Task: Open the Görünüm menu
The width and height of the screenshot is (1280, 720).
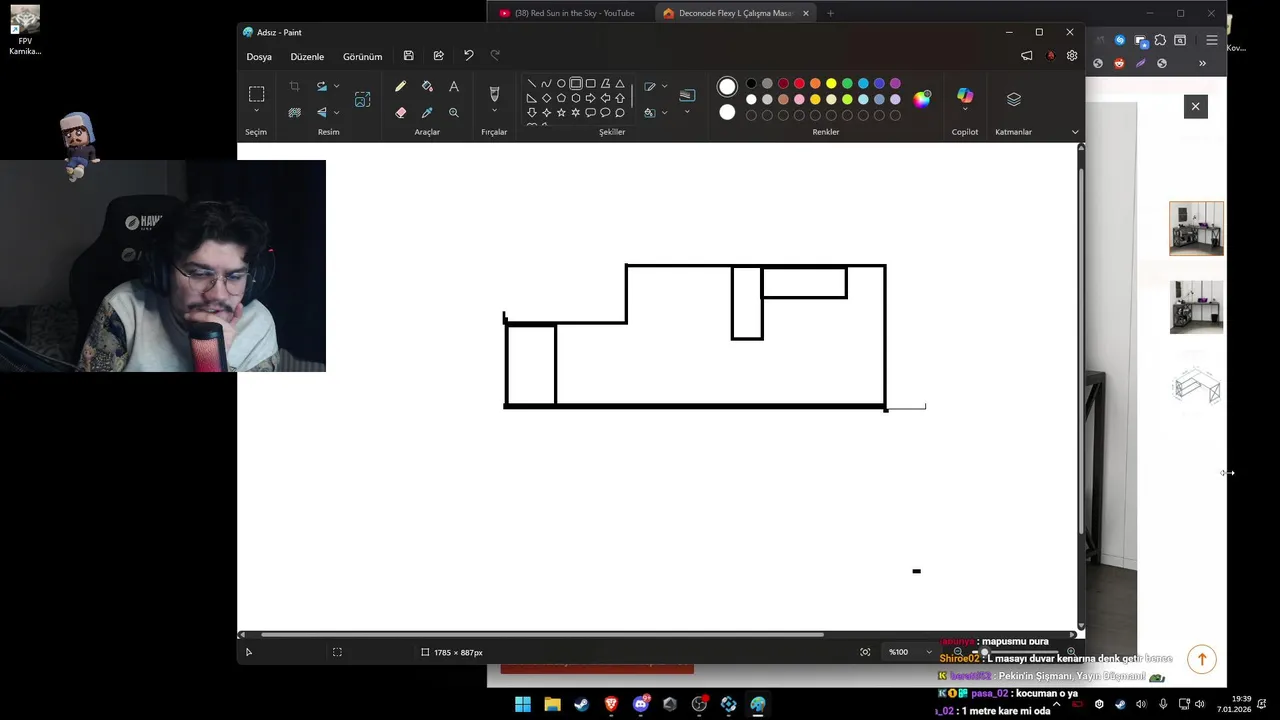Action: 362,56
